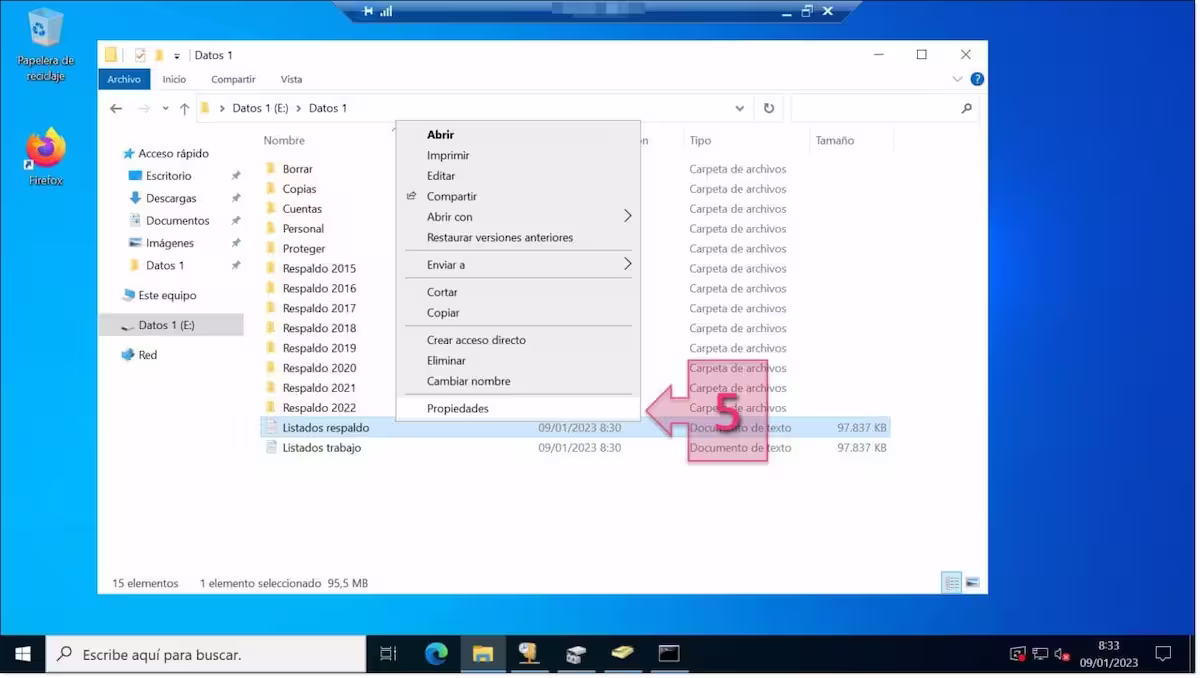The width and height of the screenshot is (1200, 678).
Task: Sort by the Tipo column header
Action: click(700, 141)
